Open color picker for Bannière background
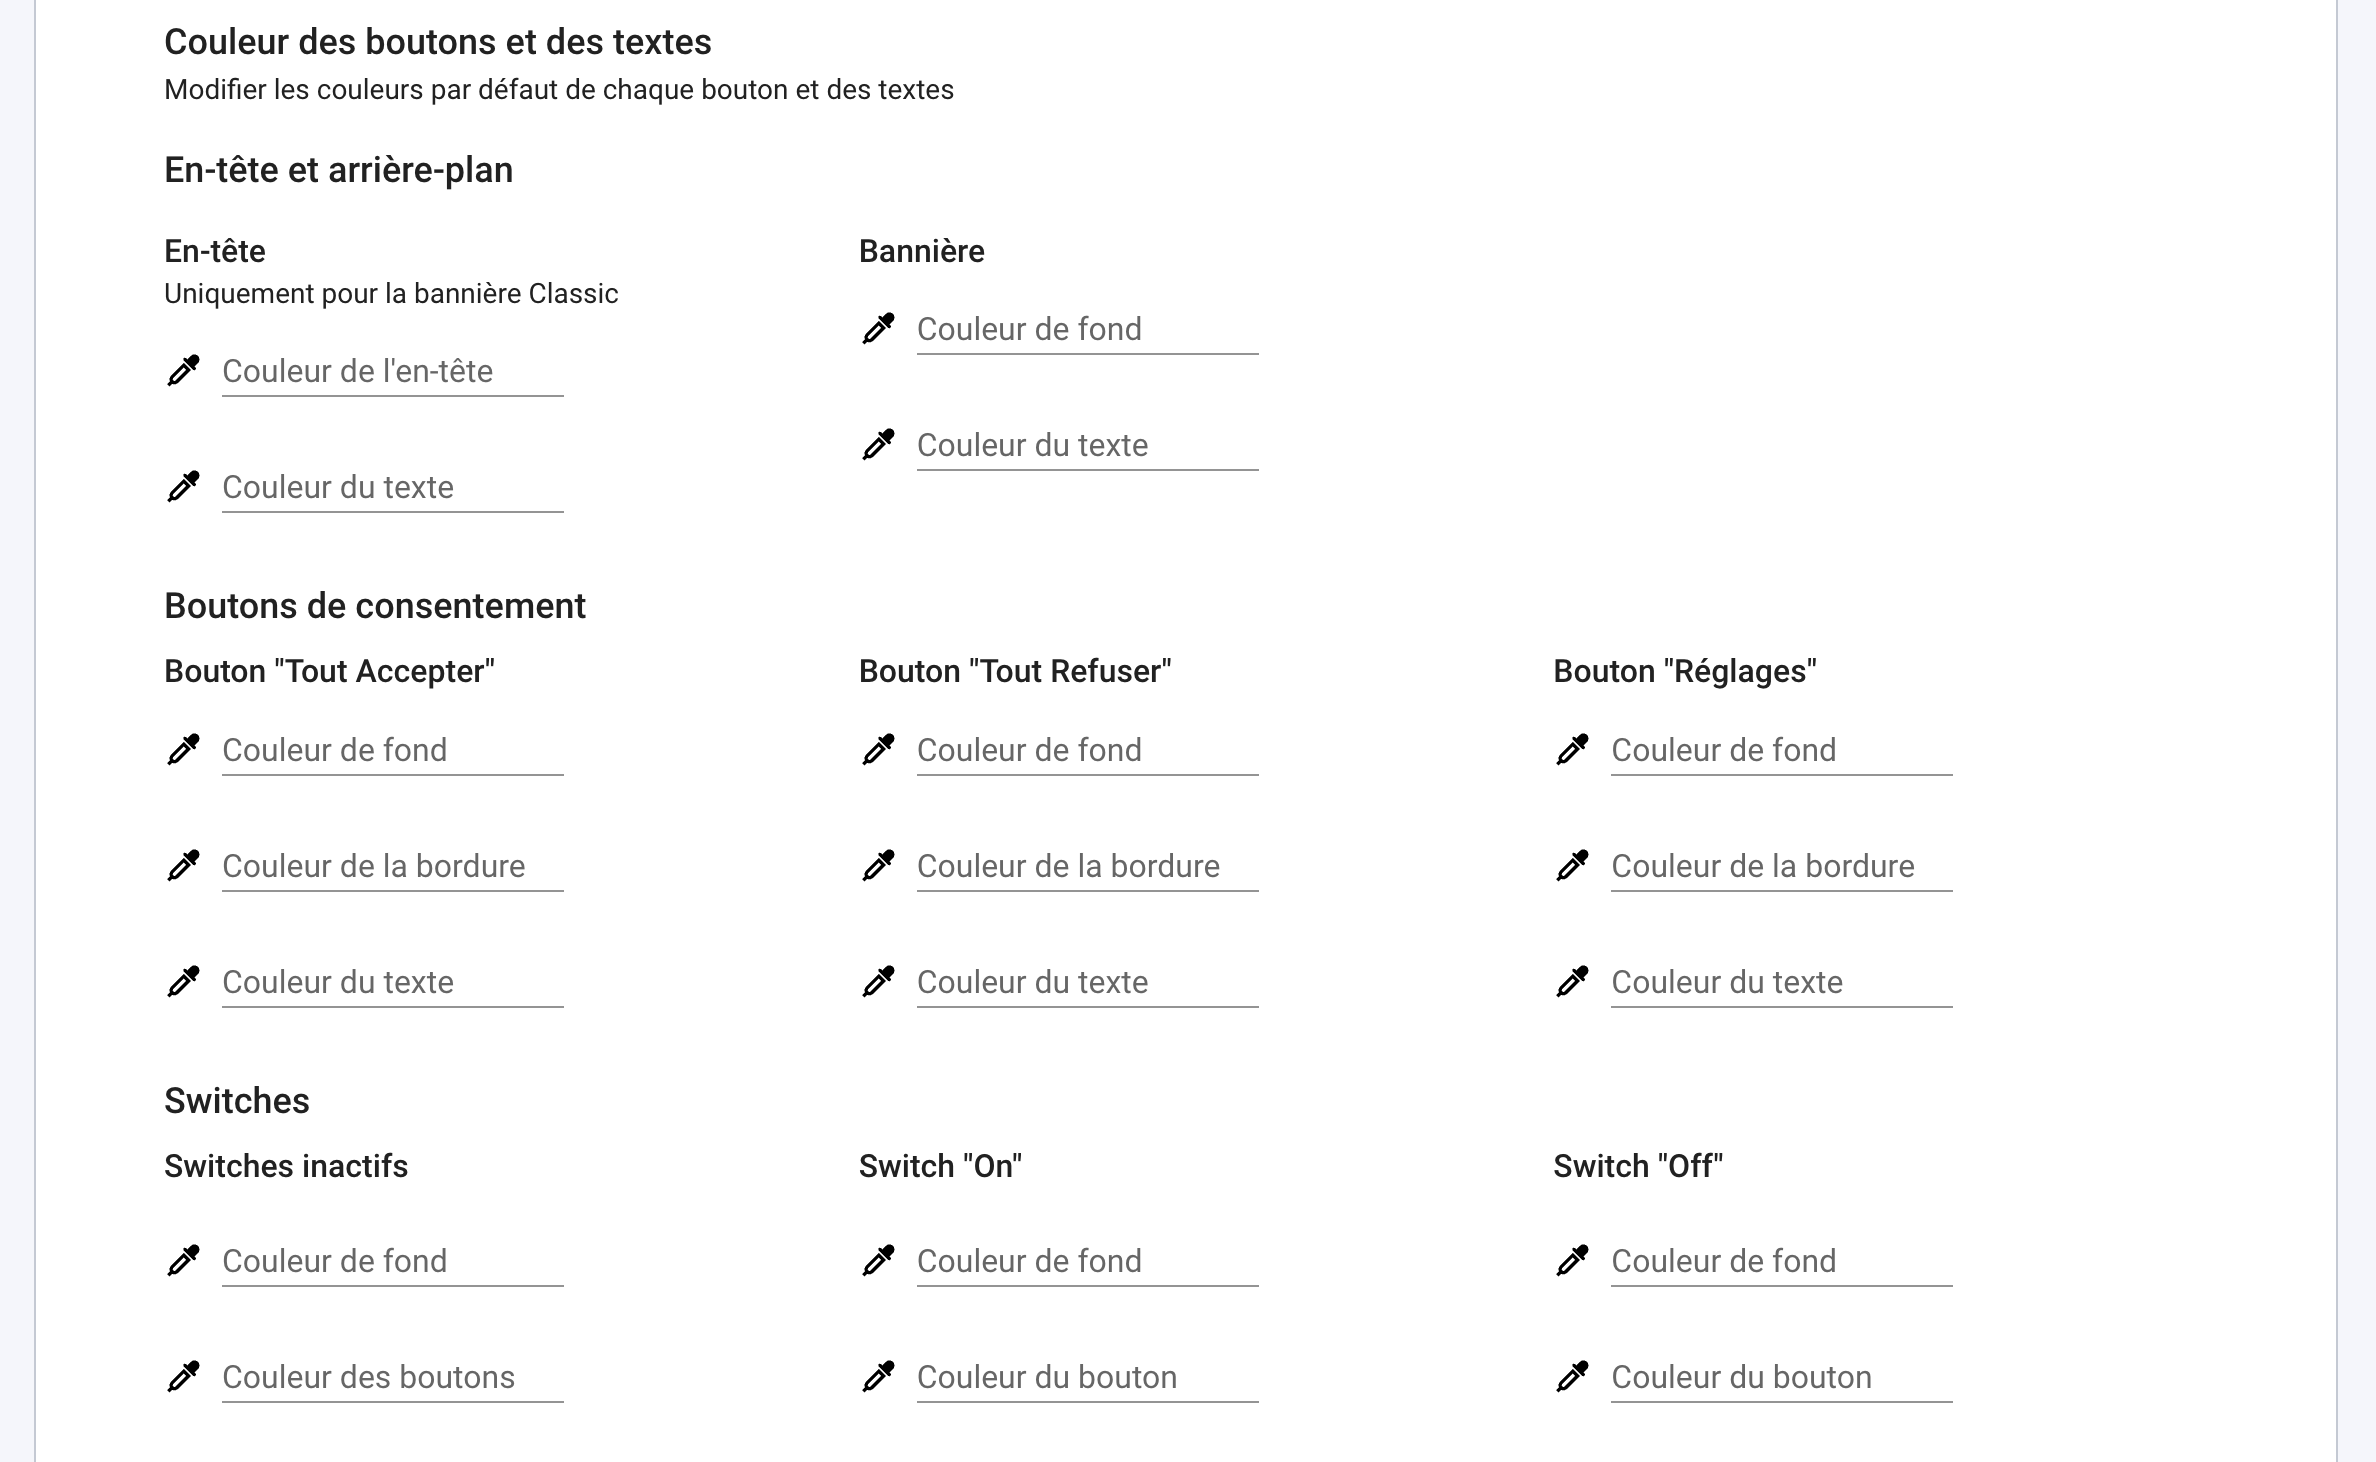This screenshot has width=2376, height=1462. [878, 329]
